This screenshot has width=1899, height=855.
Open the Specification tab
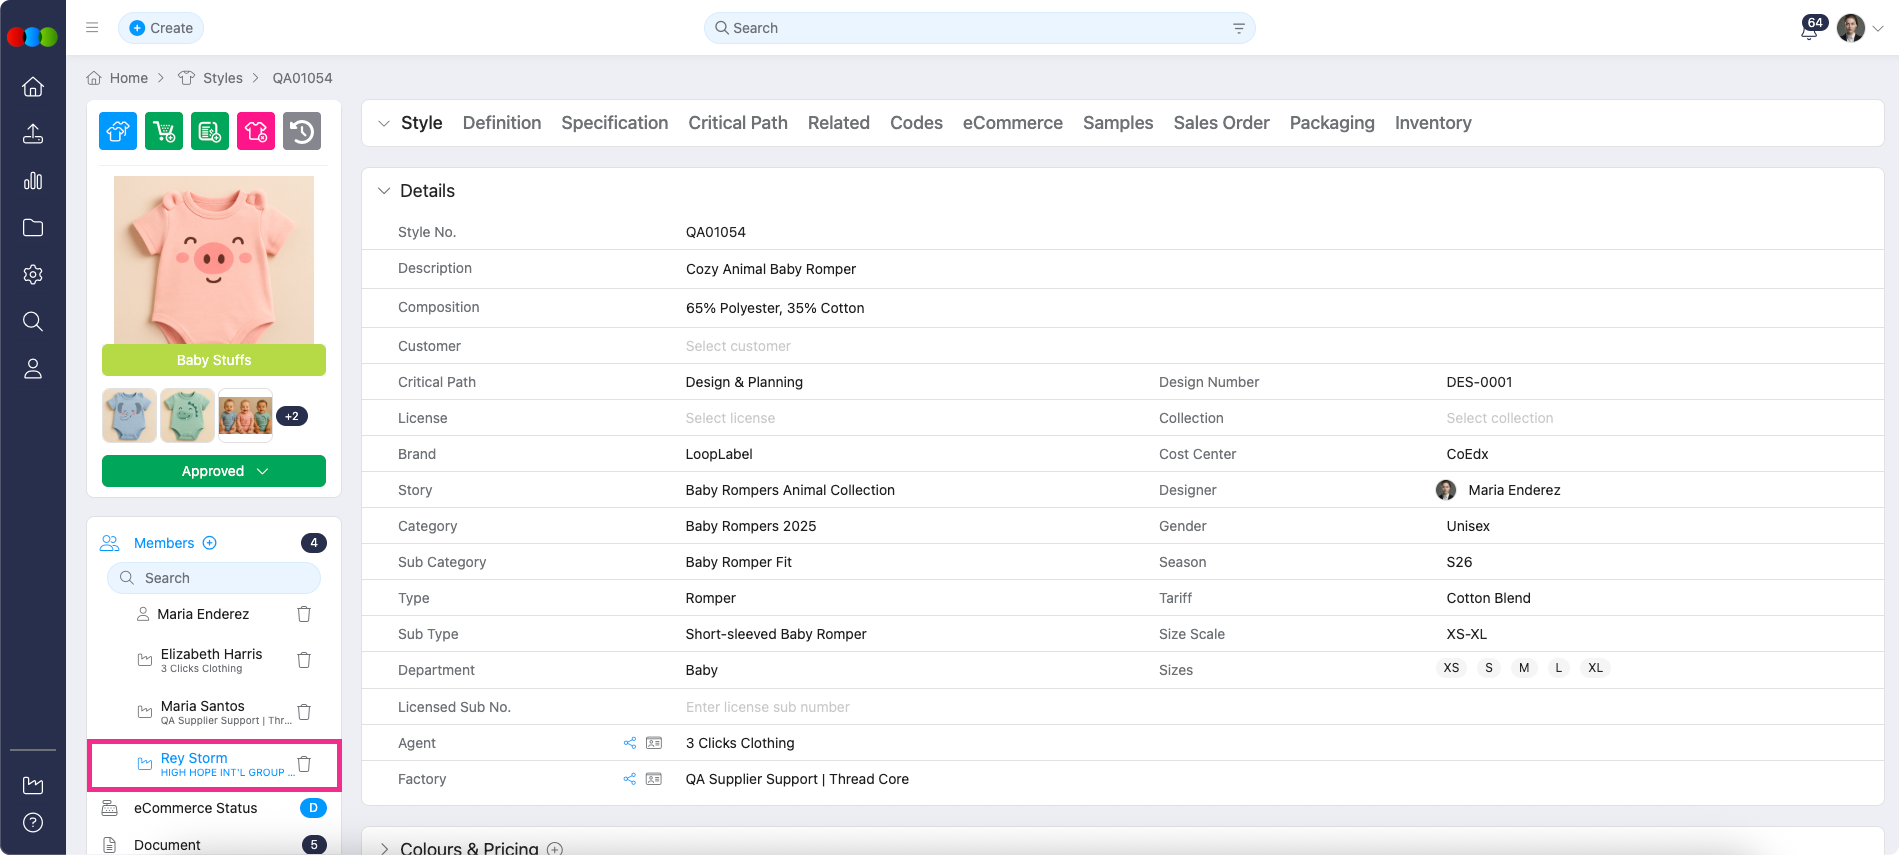tap(614, 123)
